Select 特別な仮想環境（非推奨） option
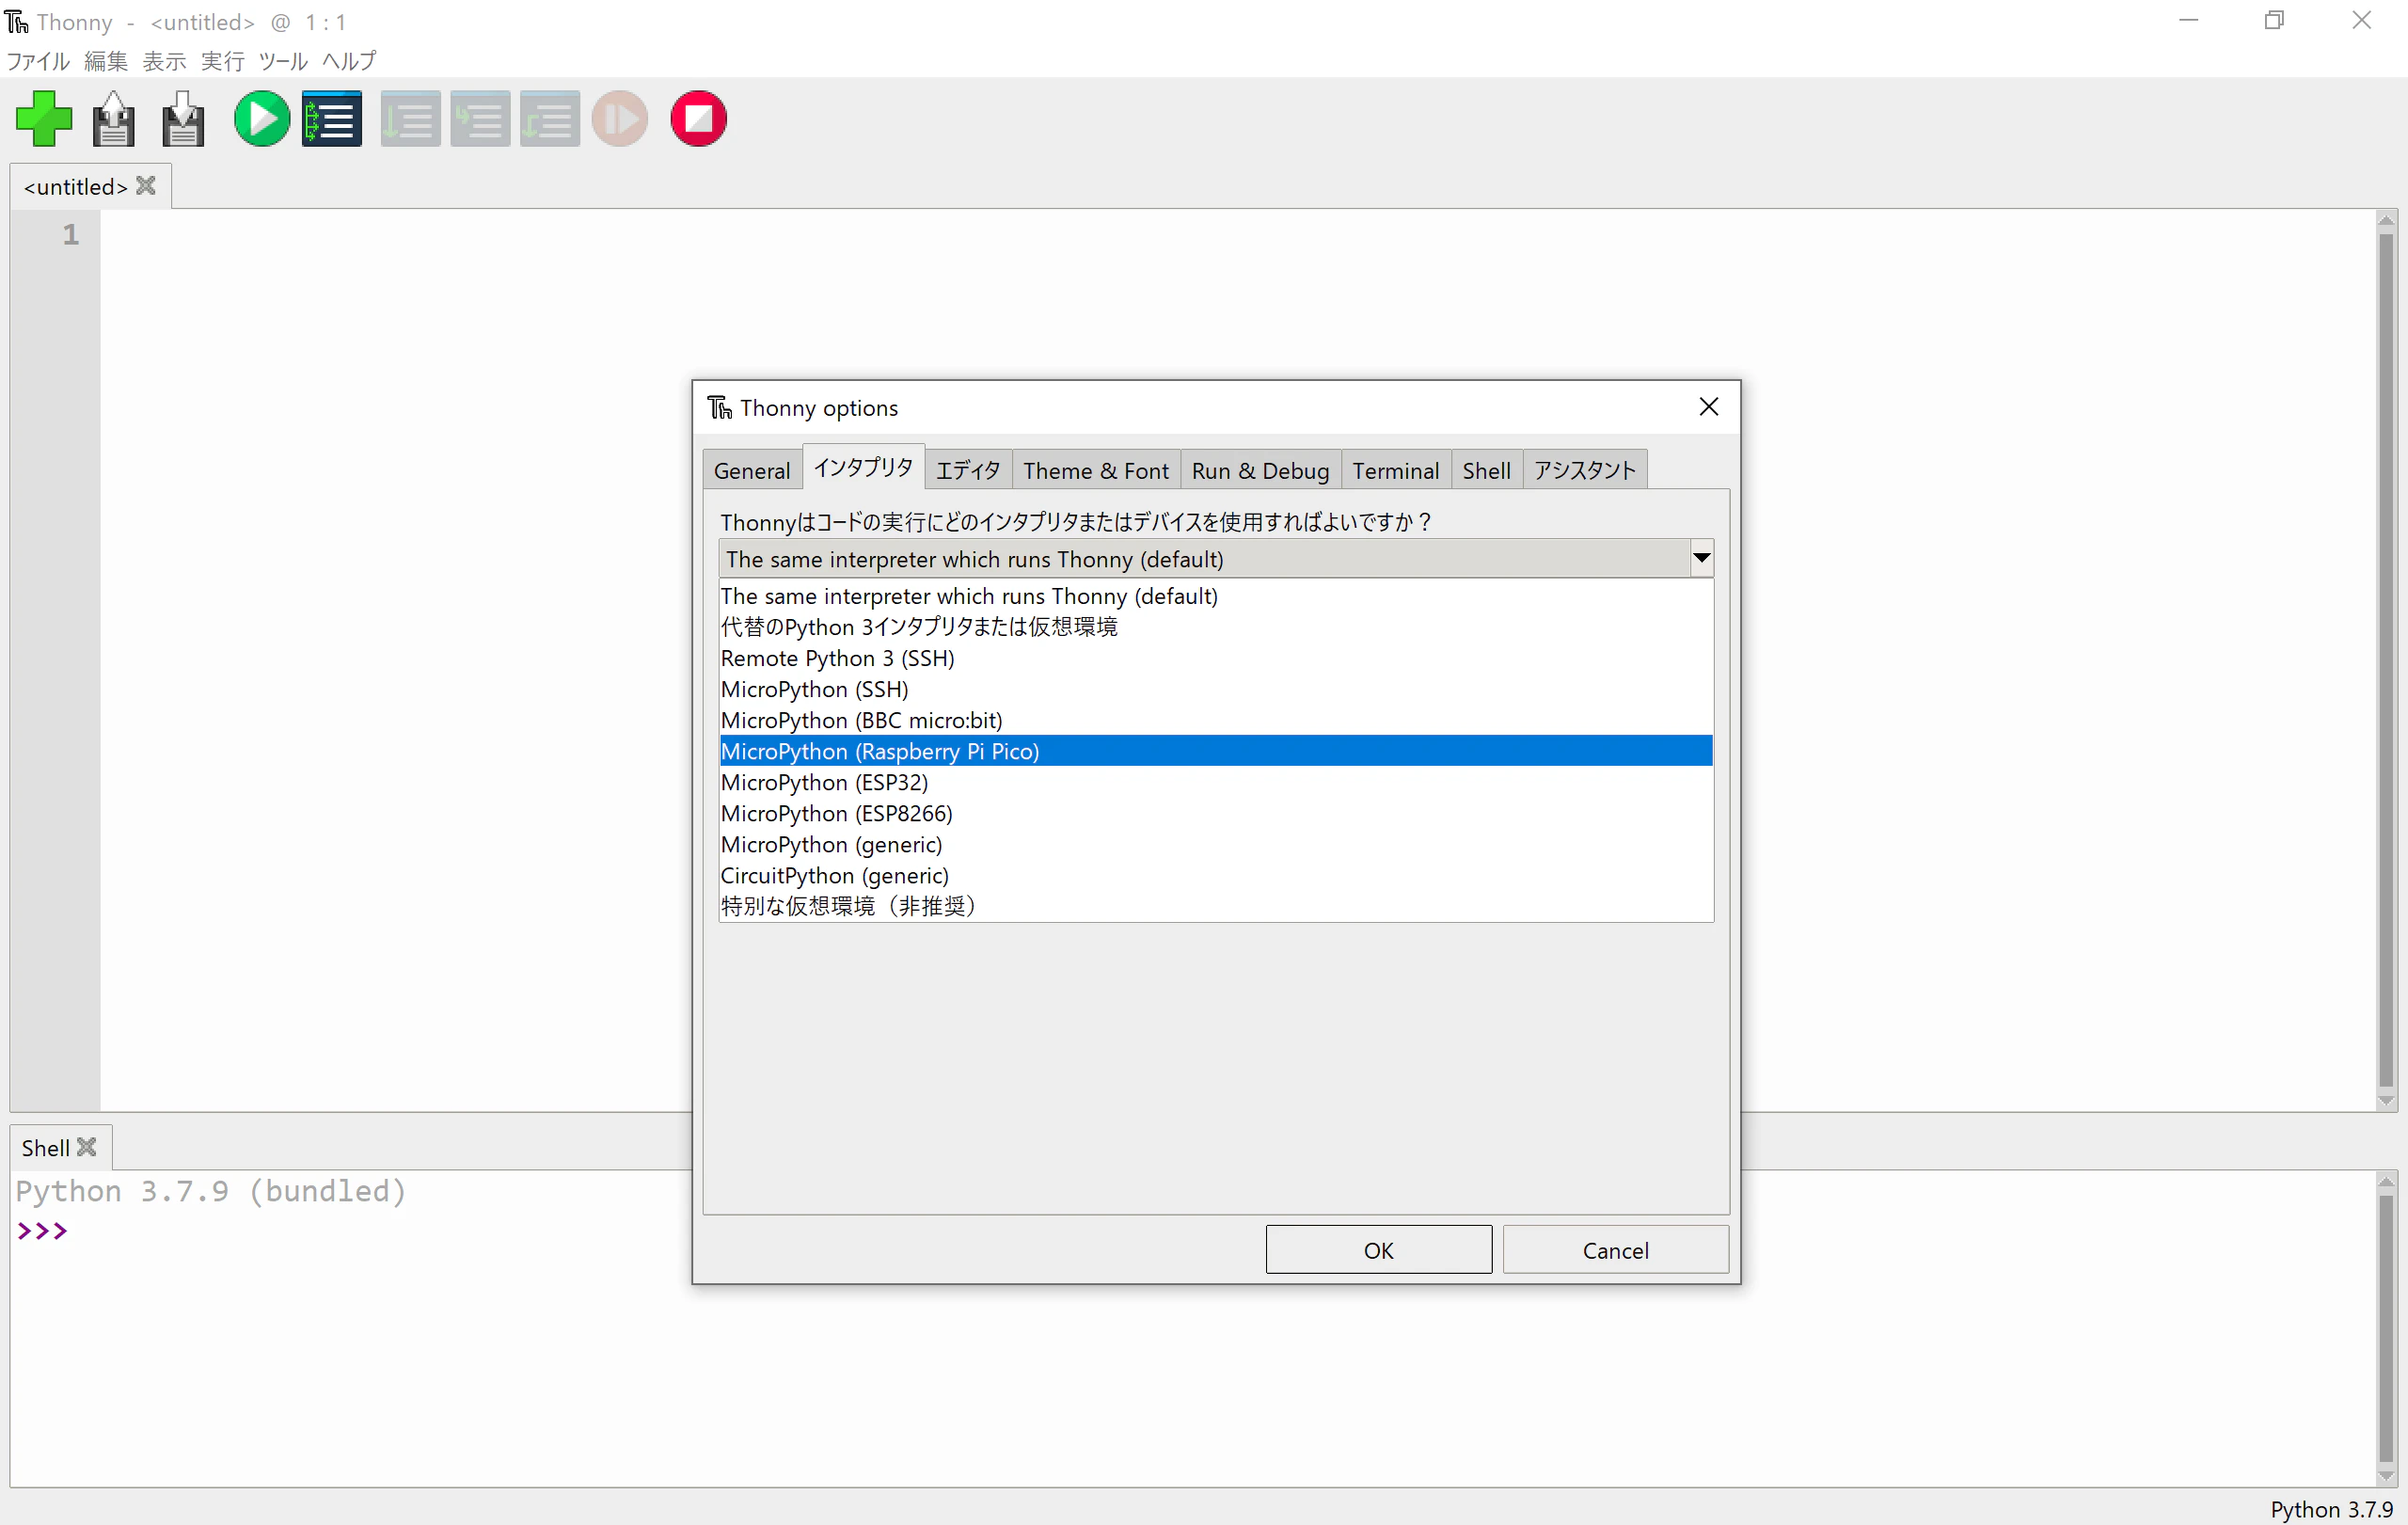The image size is (2408, 1525). point(1216,906)
